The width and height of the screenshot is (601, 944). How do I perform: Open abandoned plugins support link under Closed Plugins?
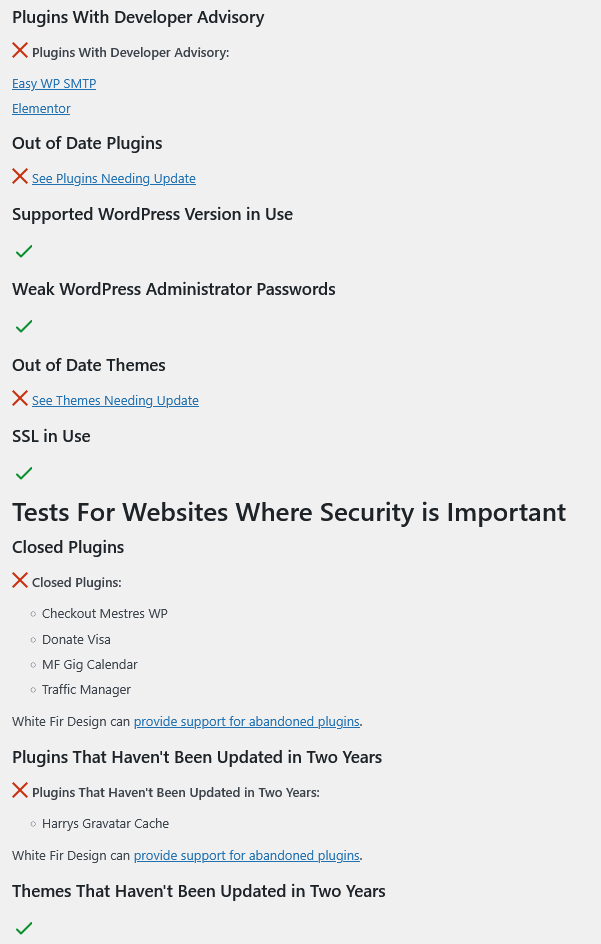[x=246, y=721]
